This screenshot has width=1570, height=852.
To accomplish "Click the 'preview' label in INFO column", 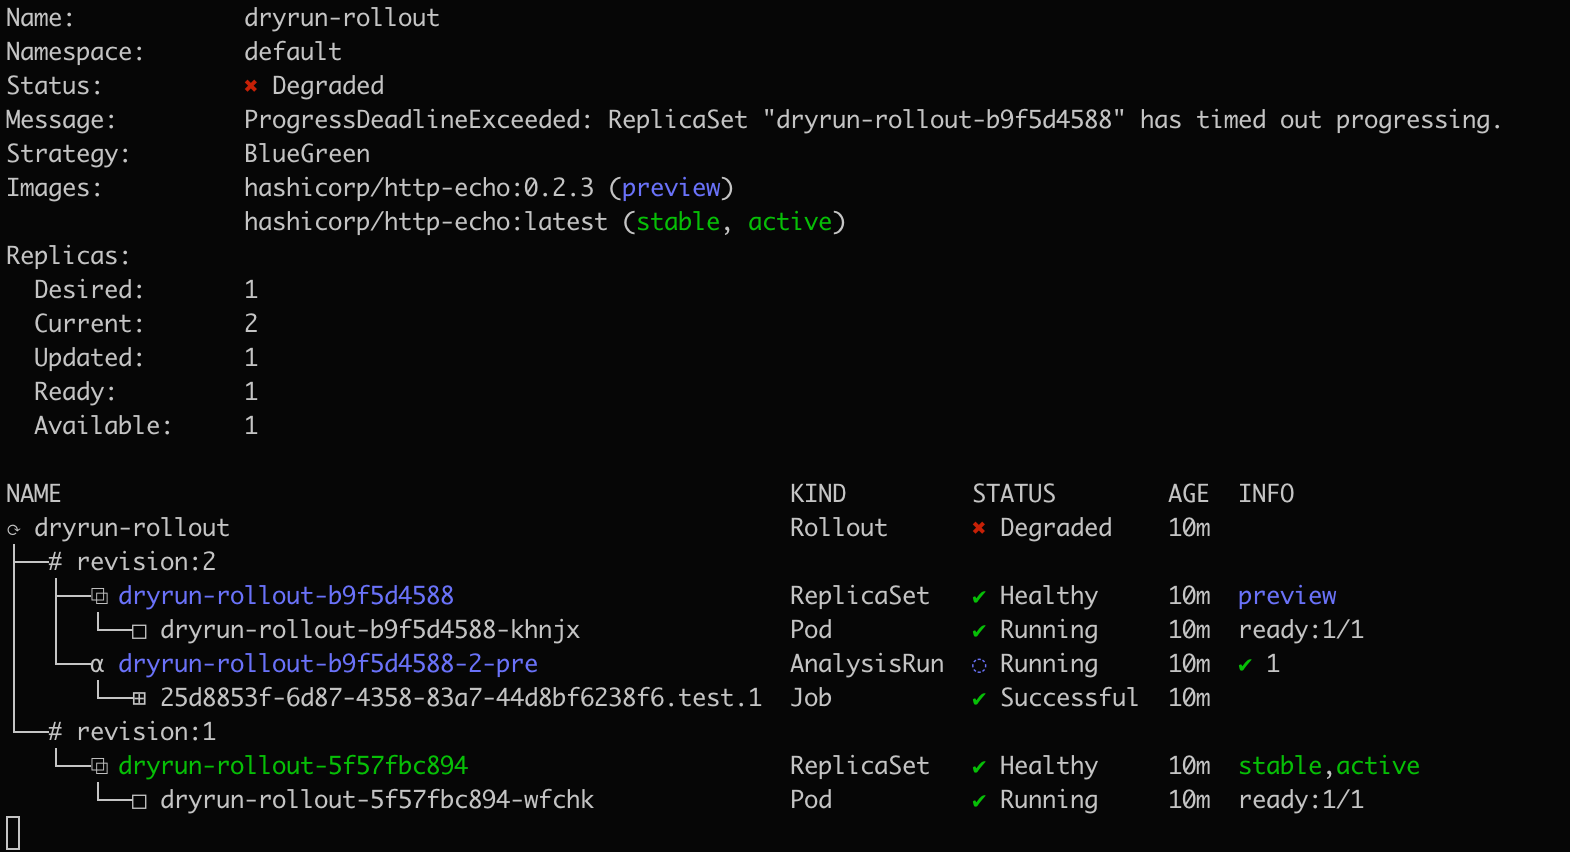I will (1287, 596).
